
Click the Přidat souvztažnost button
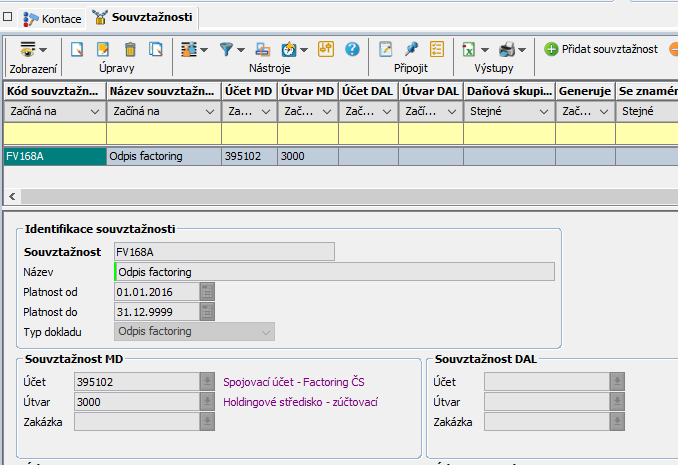pos(601,49)
